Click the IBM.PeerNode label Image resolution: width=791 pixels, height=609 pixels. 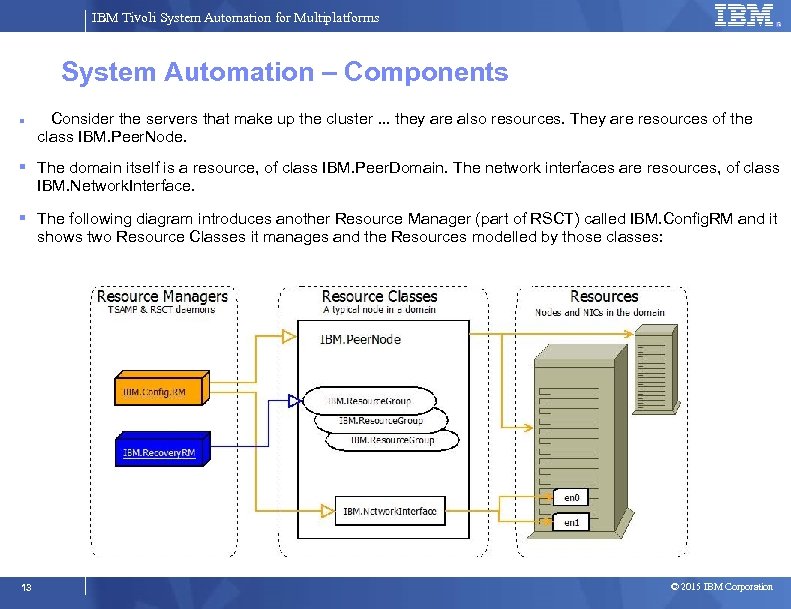pyautogui.click(x=360, y=340)
